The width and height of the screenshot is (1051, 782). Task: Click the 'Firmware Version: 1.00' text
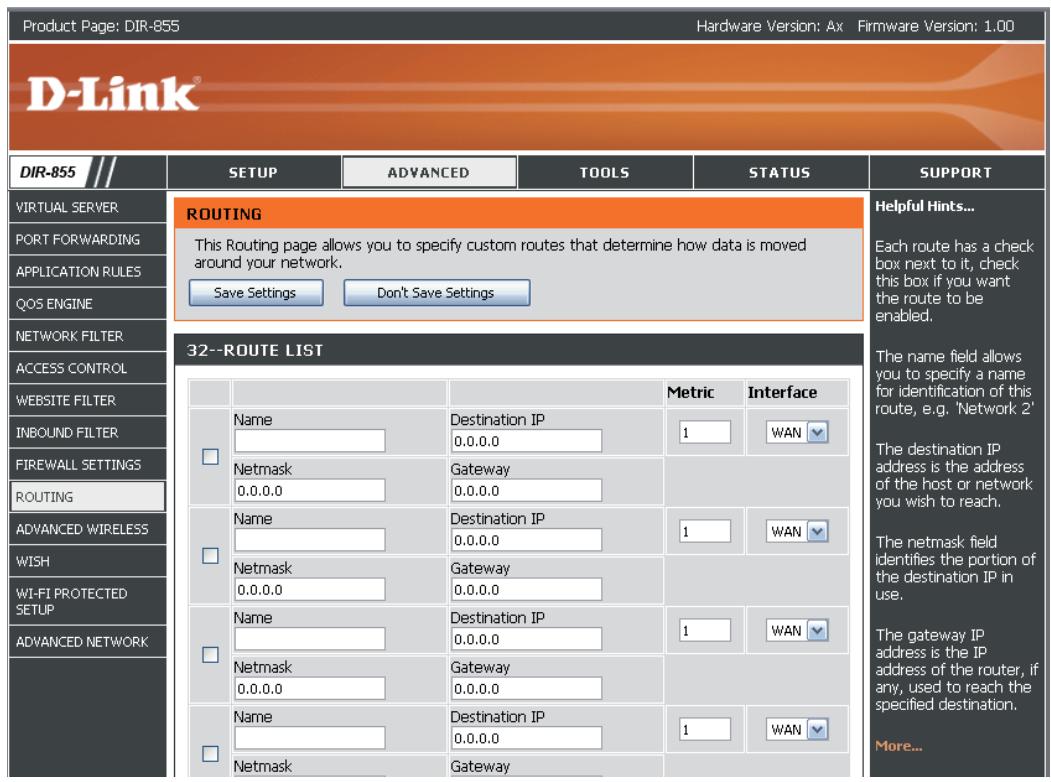[x=936, y=26]
